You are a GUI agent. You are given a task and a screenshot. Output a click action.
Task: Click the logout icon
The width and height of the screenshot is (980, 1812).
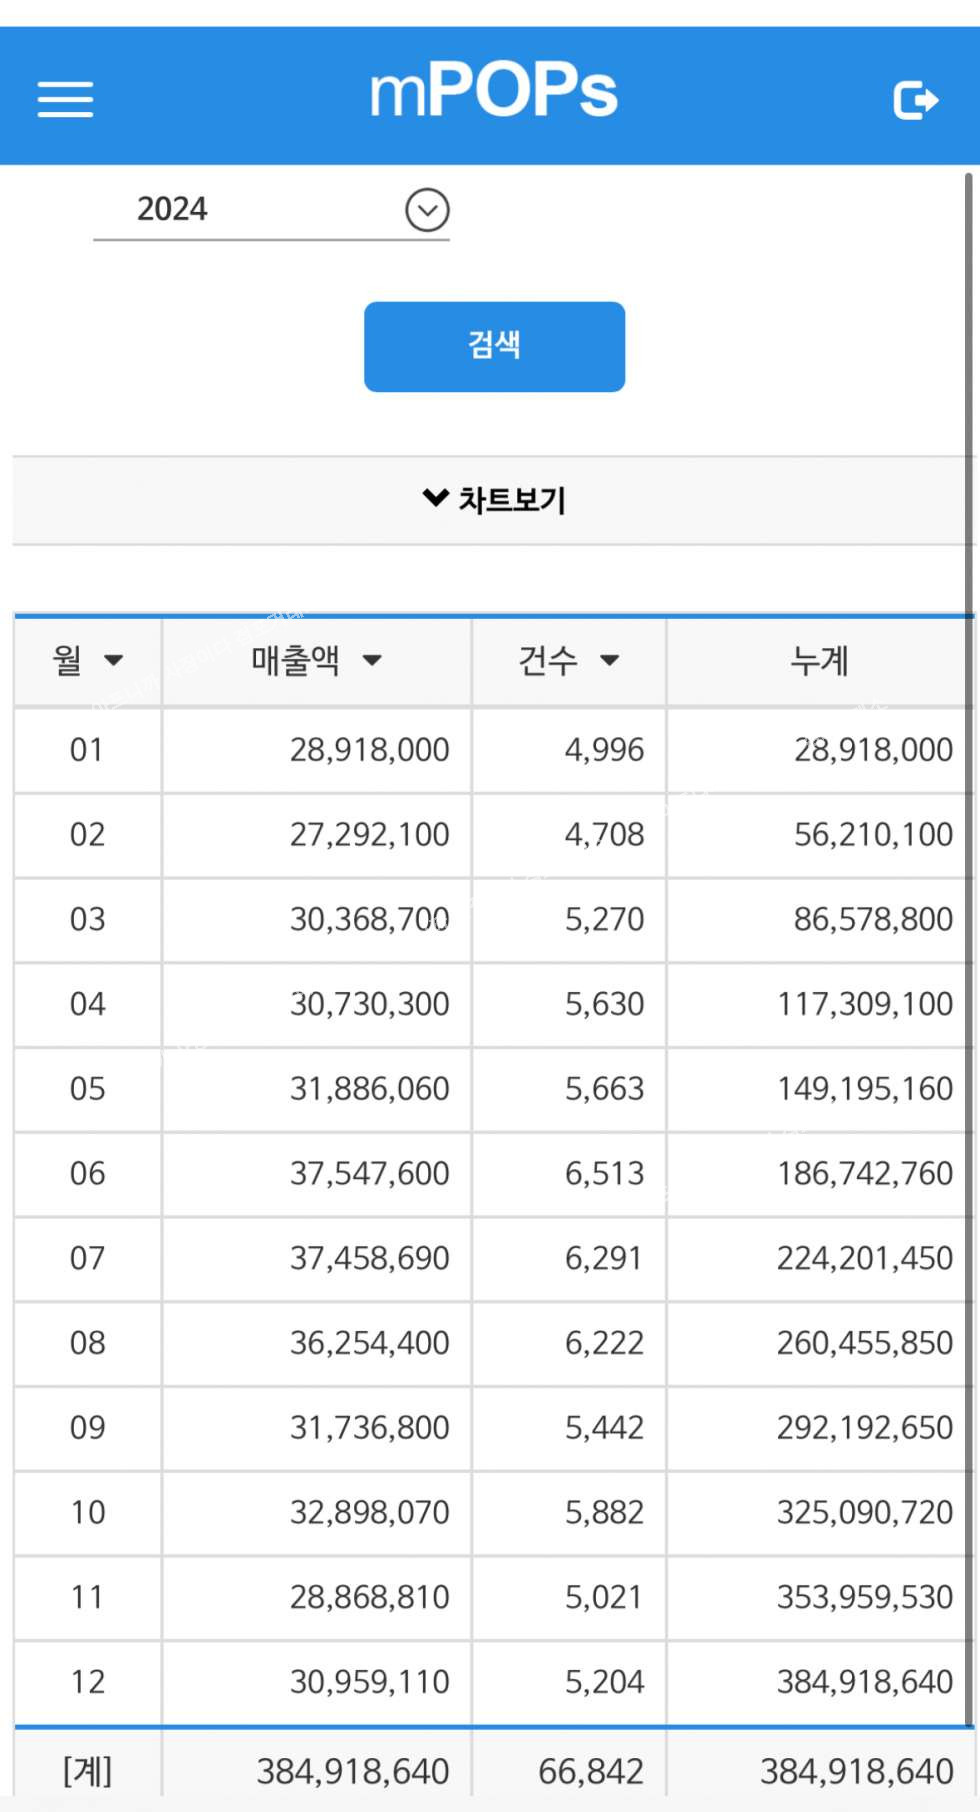click(x=915, y=100)
